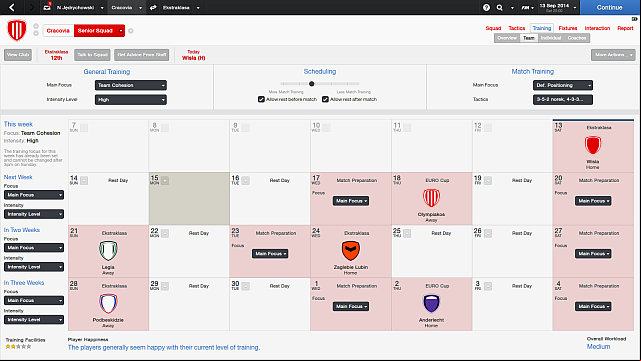Open 1 Wed Match Preparation focus dropdown
The height and width of the screenshot is (361, 641).
351,306
